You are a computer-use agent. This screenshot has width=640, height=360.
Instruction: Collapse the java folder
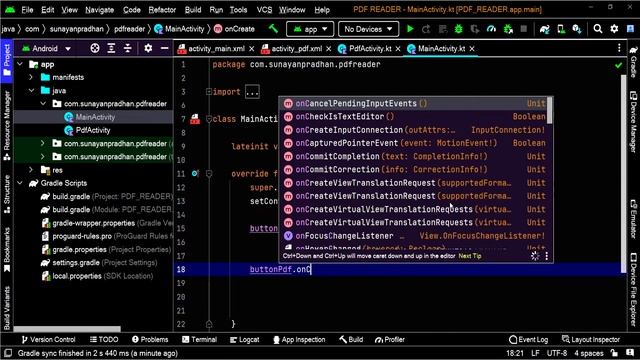(x=31, y=91)
